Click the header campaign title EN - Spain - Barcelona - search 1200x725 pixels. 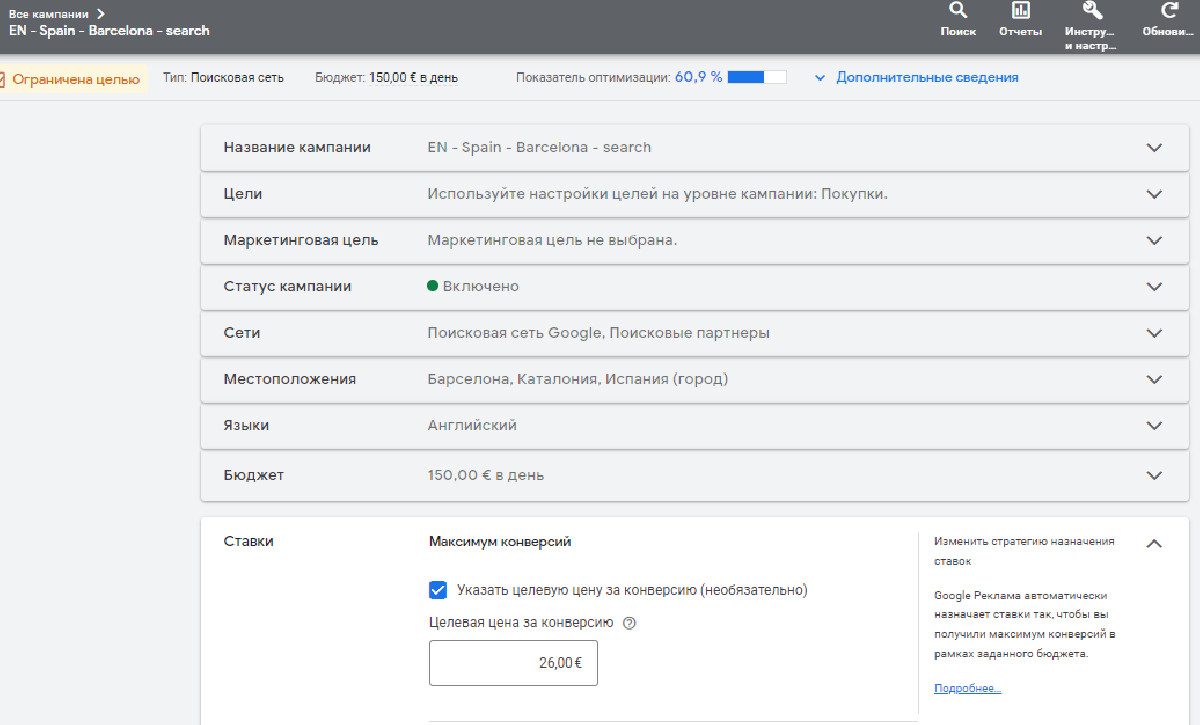[x=109, y=31]
